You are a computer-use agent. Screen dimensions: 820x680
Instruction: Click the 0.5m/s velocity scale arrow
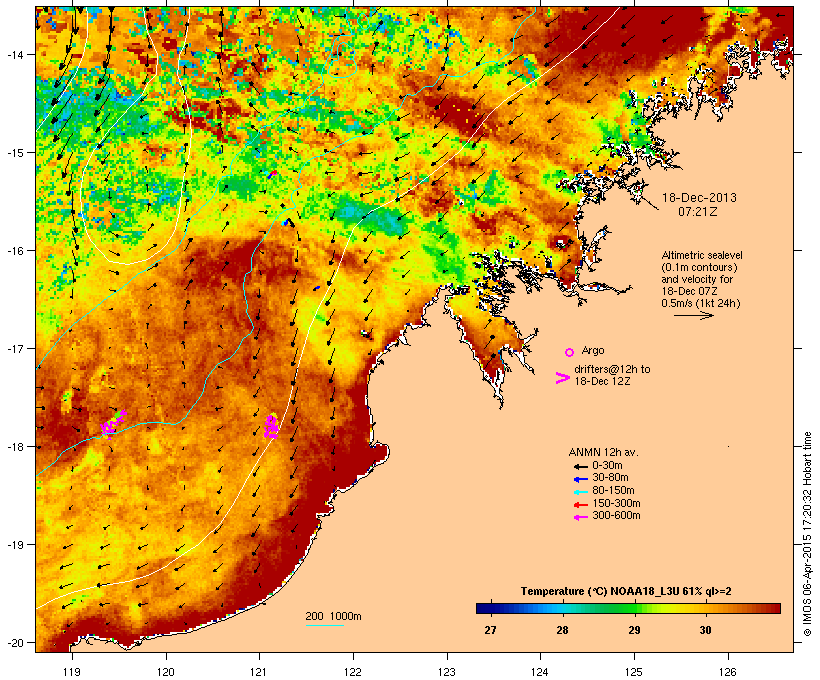click(693, 315)
